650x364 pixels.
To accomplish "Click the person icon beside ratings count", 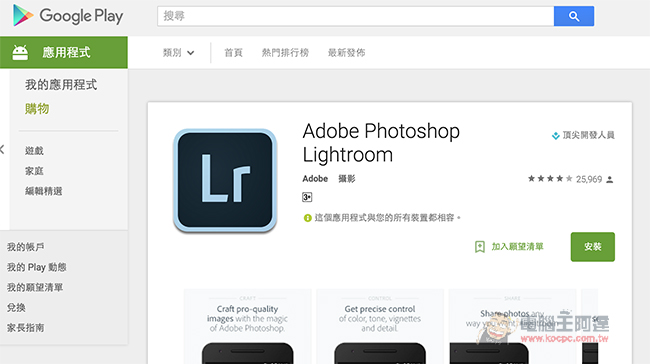I will click(x=609, y=180).
